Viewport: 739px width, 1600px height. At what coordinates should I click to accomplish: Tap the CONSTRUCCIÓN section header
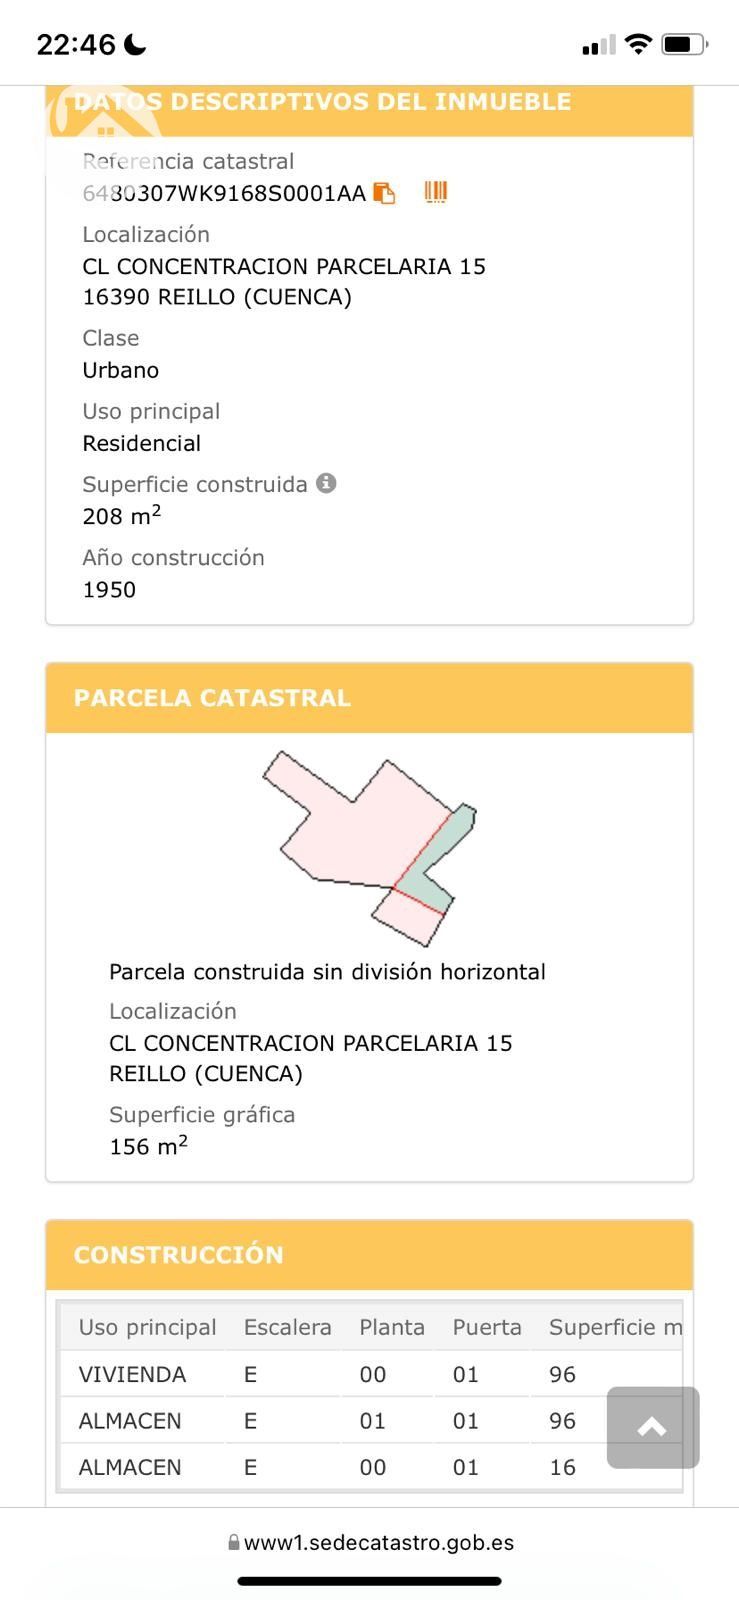click(369, 1255)
